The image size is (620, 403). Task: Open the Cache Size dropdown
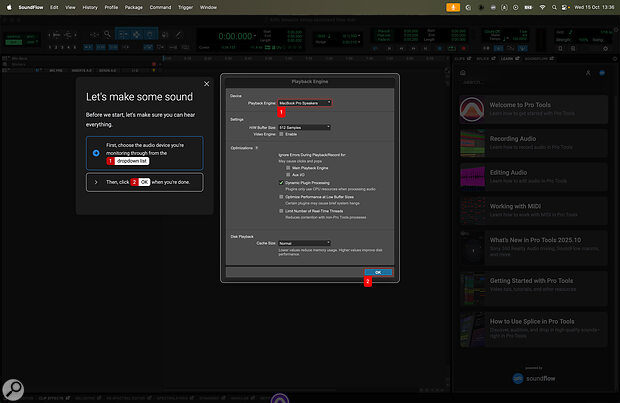point(304,243)
